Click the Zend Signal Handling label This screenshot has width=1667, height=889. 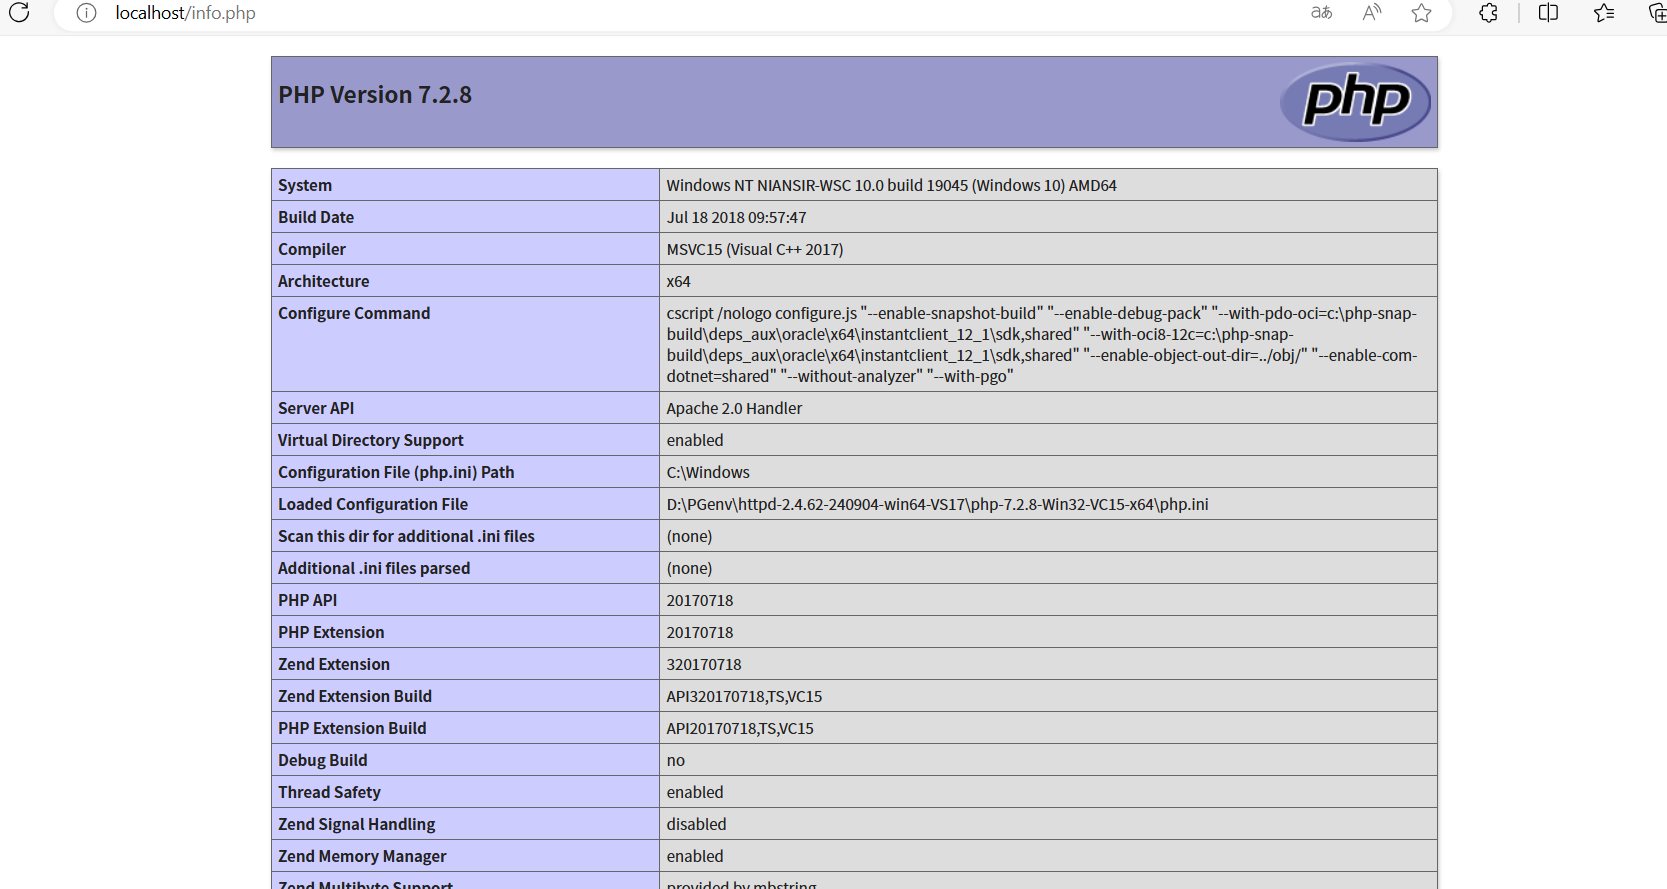click(357, 824)
